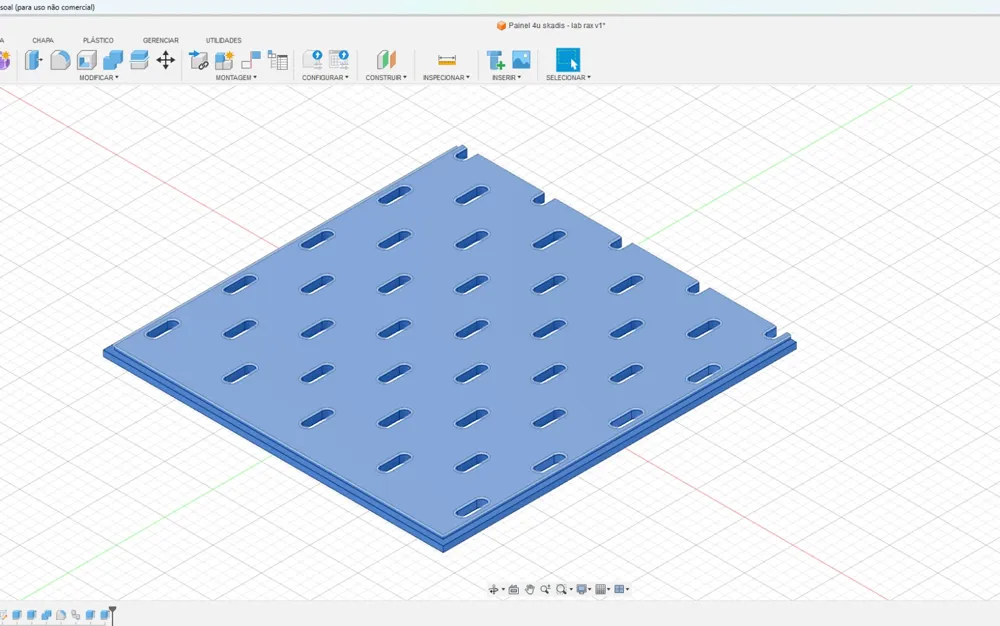Open the Bill of Materials table icon
The width and height of the screenshot is (1000, 626).
coord(277,60)
